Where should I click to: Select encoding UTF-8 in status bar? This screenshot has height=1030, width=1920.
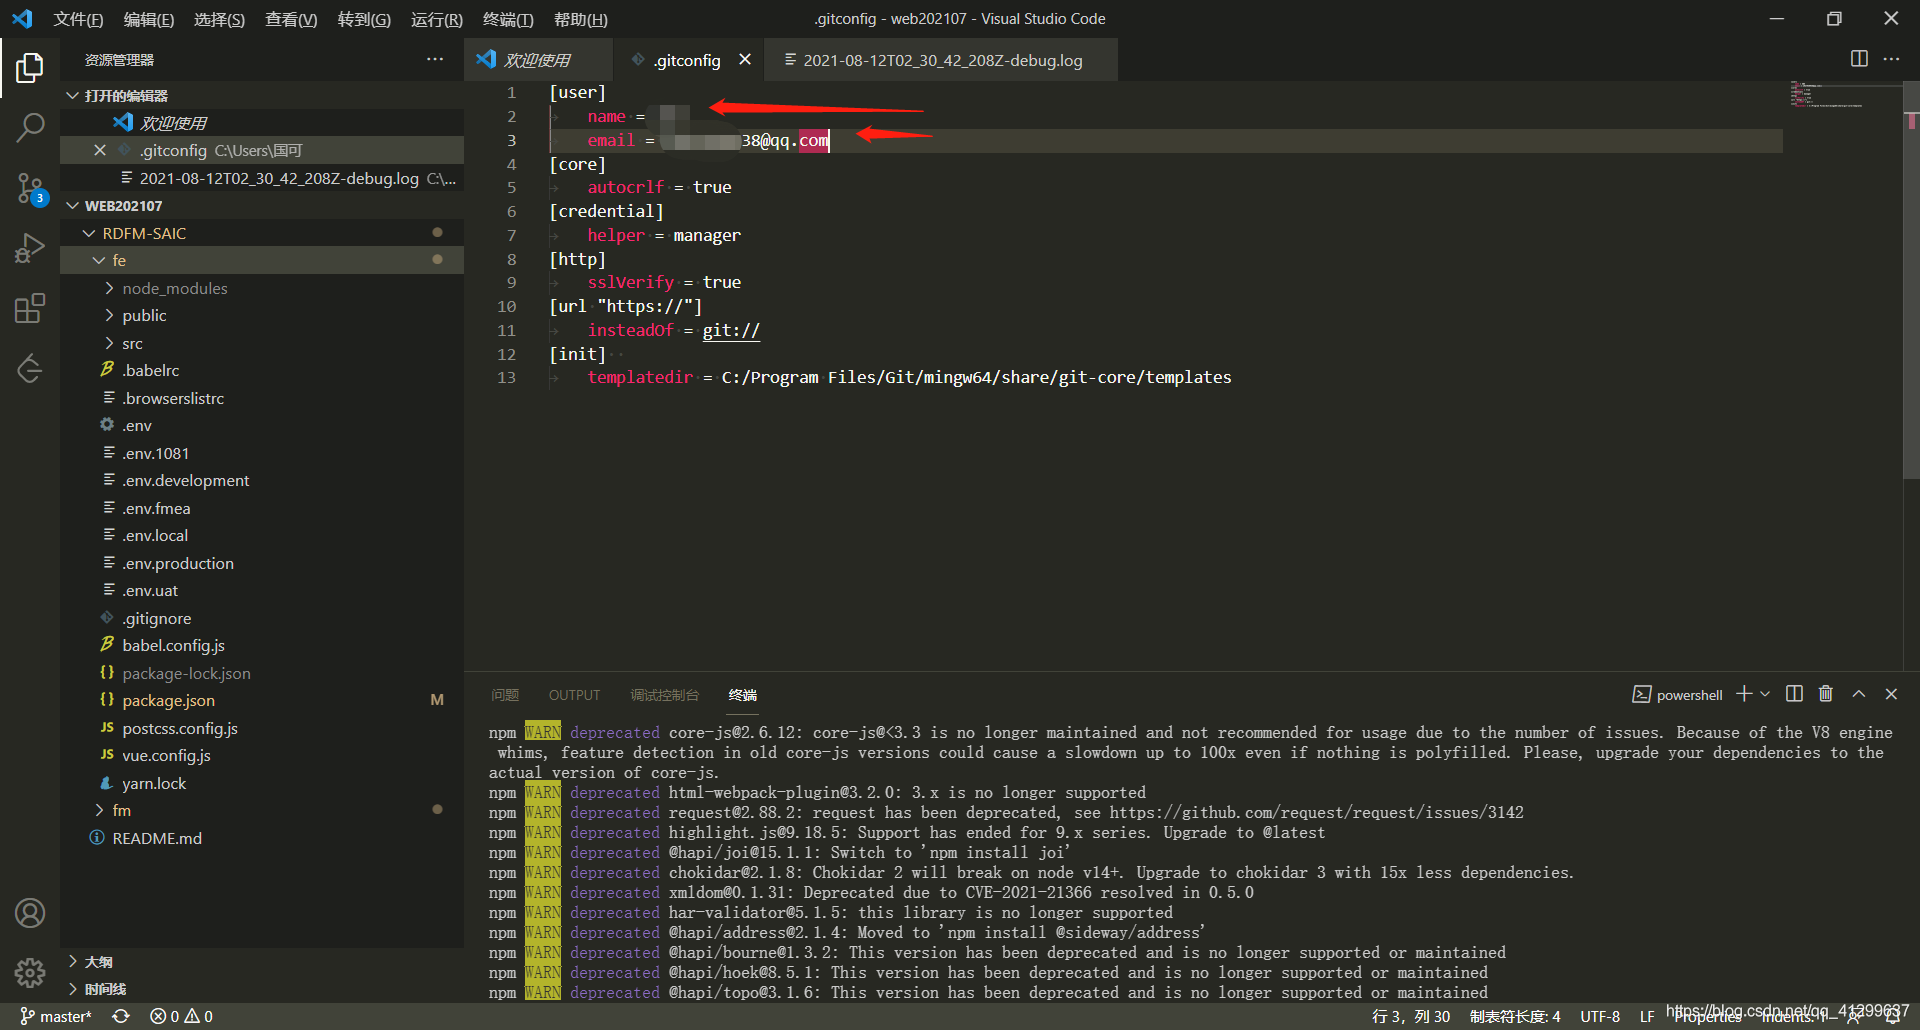point(1600,1016)
